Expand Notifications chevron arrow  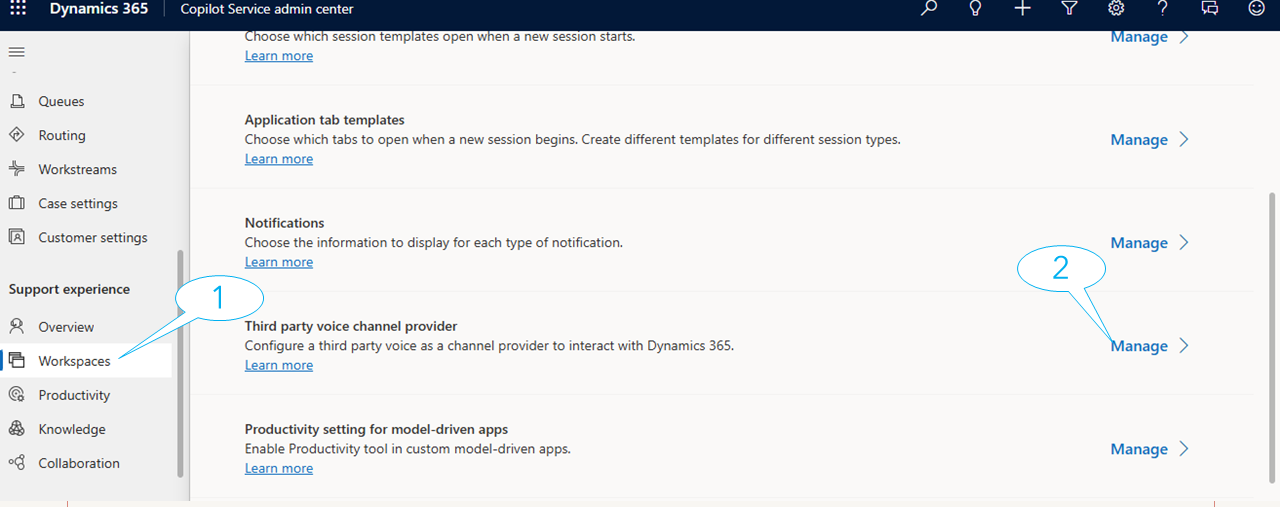click(1184, 243)
